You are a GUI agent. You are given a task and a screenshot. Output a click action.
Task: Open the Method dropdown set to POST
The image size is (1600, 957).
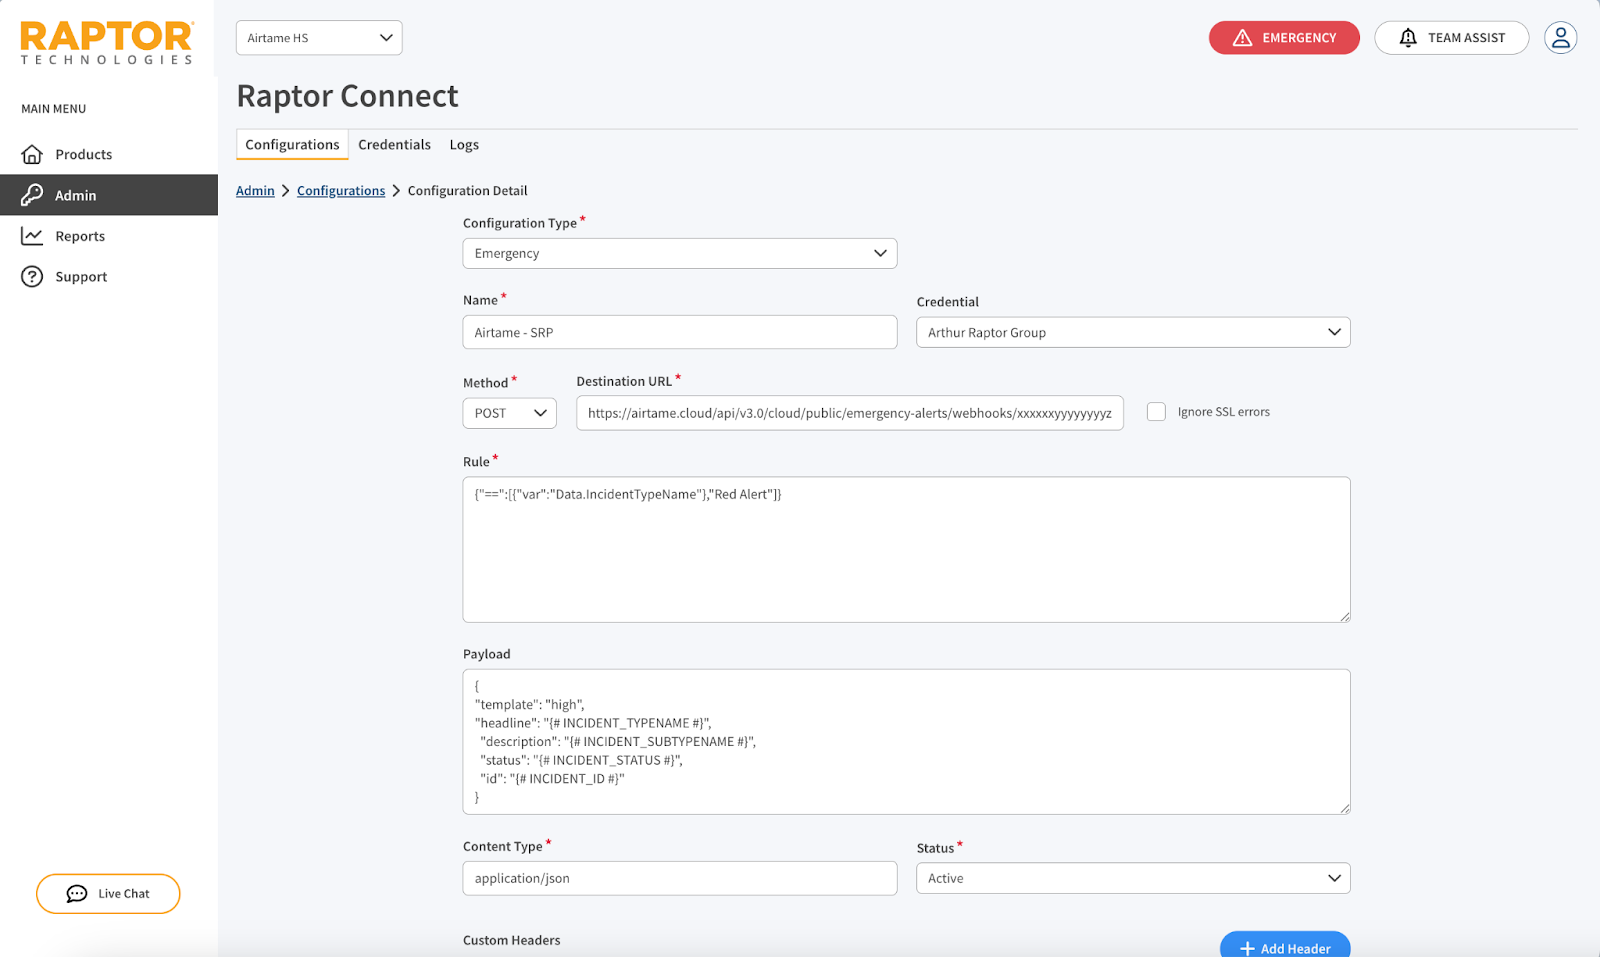coord(509,413)
